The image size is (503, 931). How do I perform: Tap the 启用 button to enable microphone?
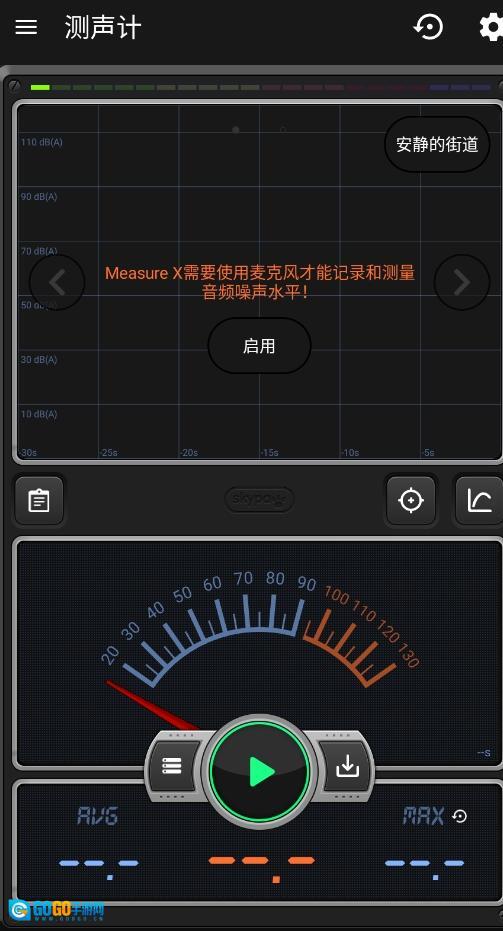259,346
